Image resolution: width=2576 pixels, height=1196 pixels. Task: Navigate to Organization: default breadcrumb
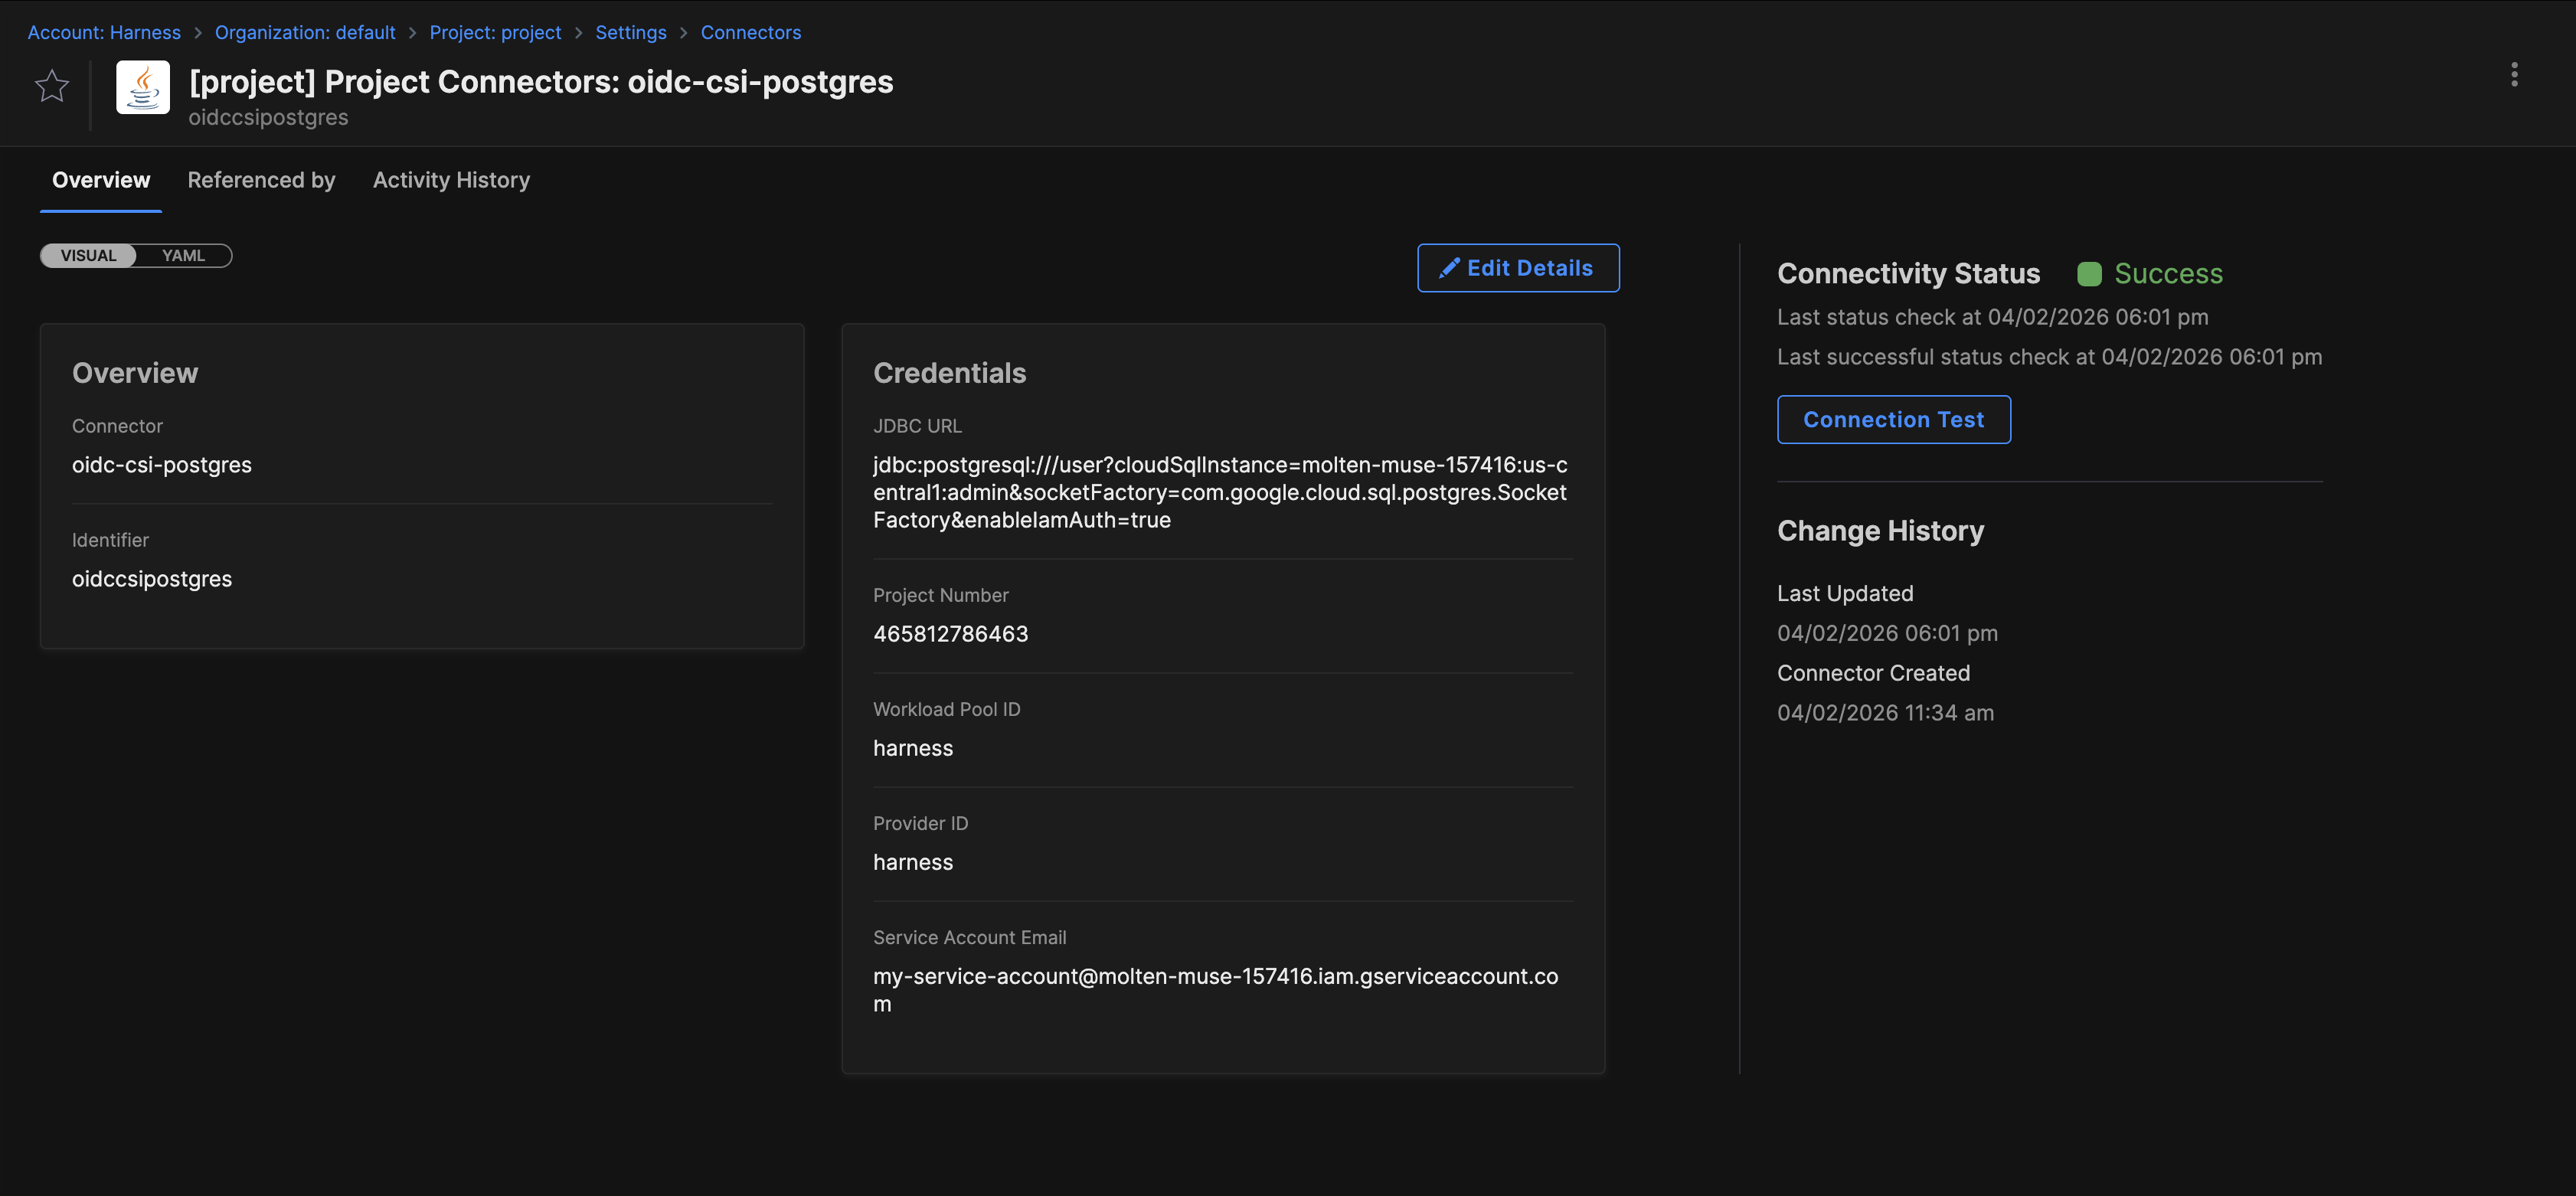click(305, 32)
